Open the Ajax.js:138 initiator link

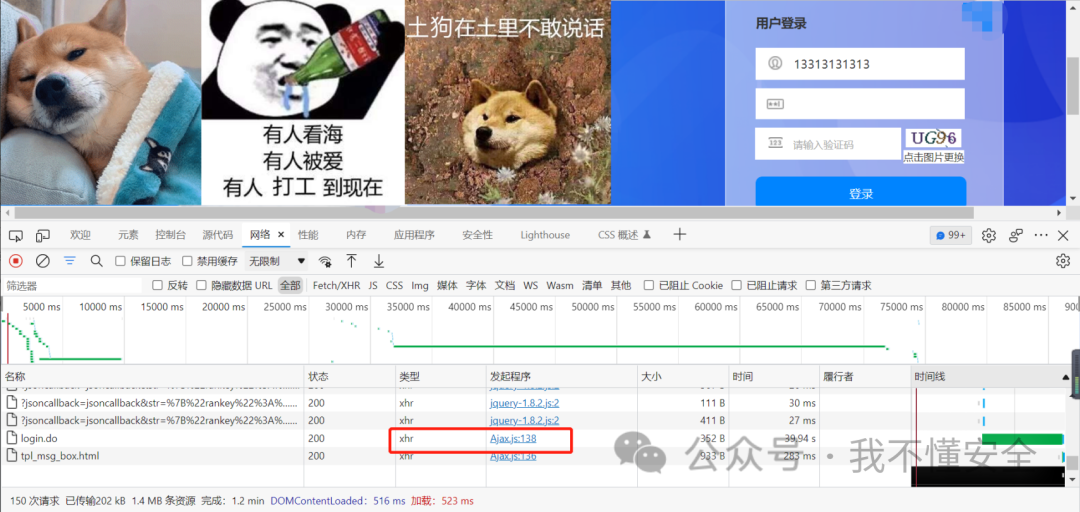(512, 438)
